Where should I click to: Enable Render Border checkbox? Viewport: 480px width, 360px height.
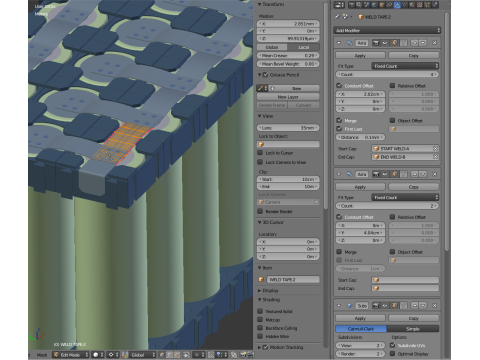coord(260,211)
